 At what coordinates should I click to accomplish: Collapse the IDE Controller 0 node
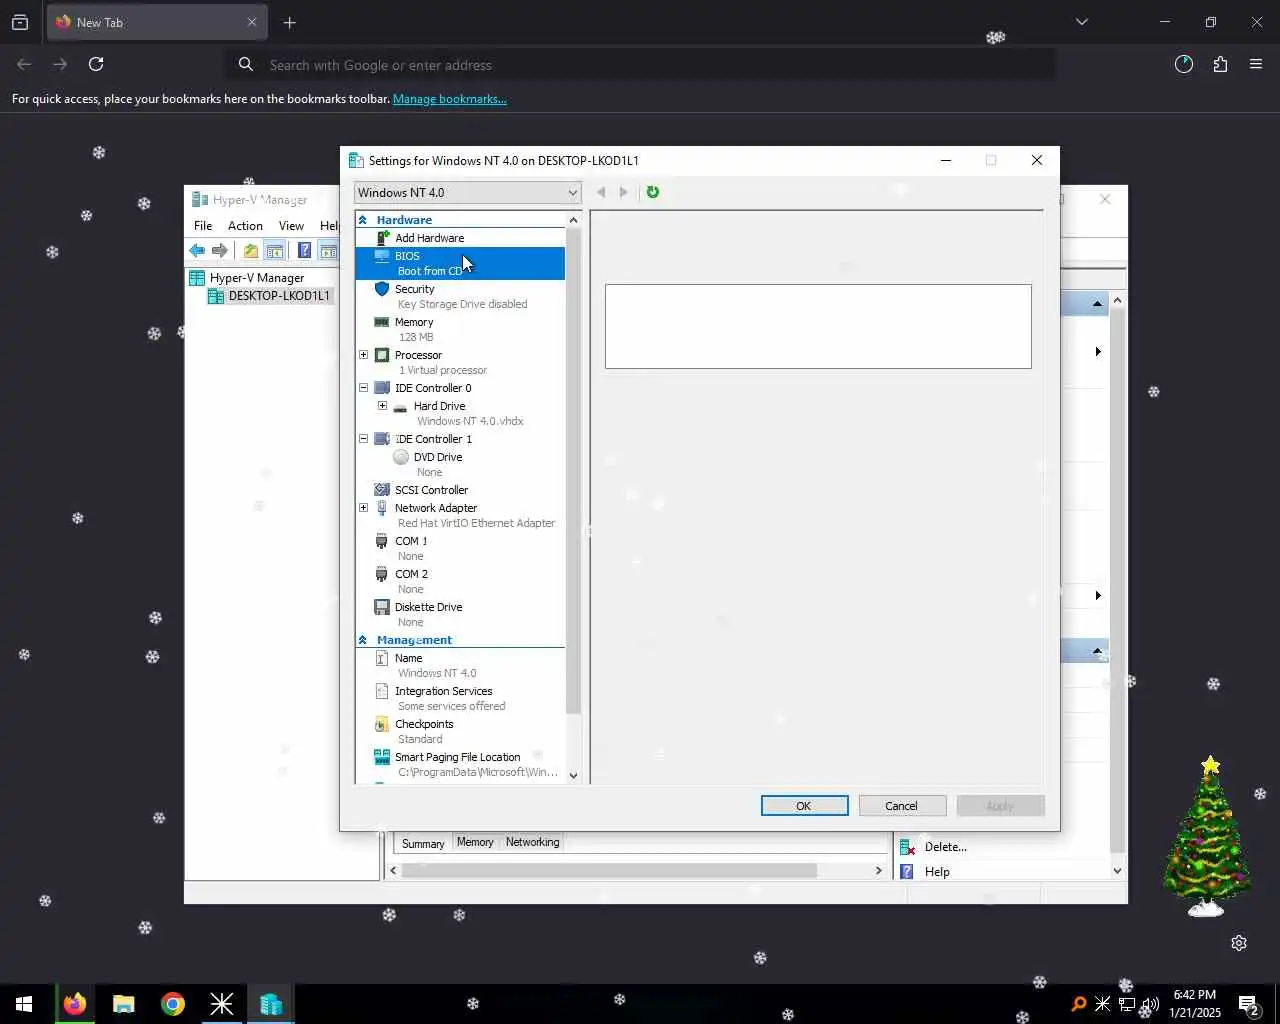[364, 388]
